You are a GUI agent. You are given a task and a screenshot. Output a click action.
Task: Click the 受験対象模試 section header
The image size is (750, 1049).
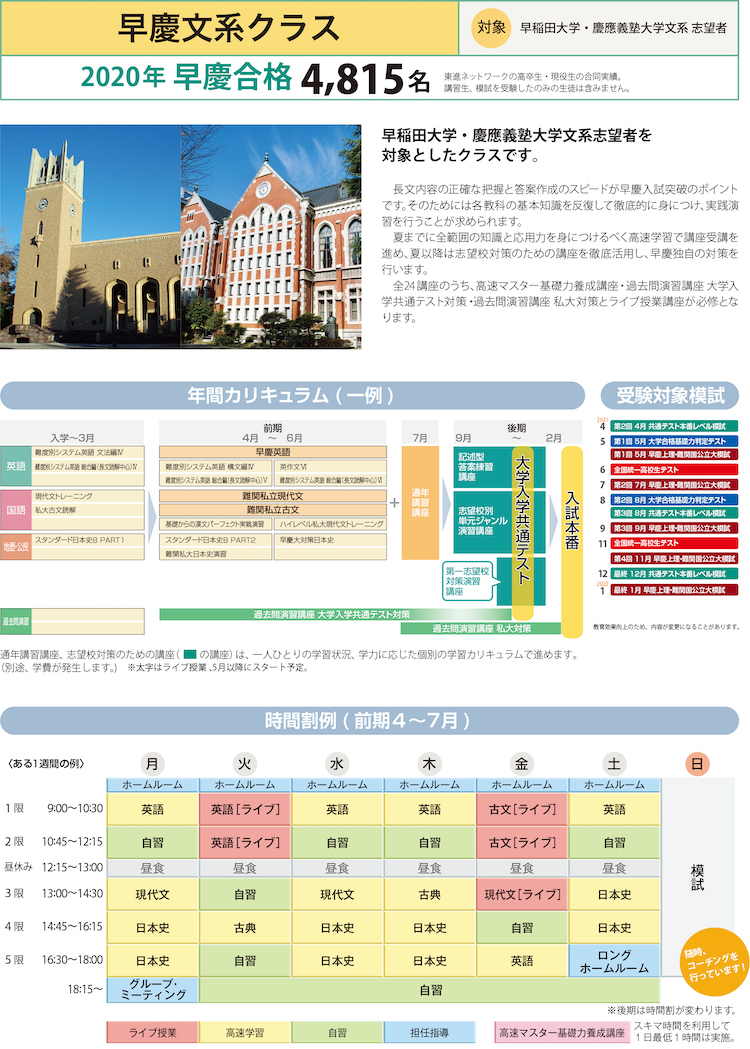tap(670, 395)
